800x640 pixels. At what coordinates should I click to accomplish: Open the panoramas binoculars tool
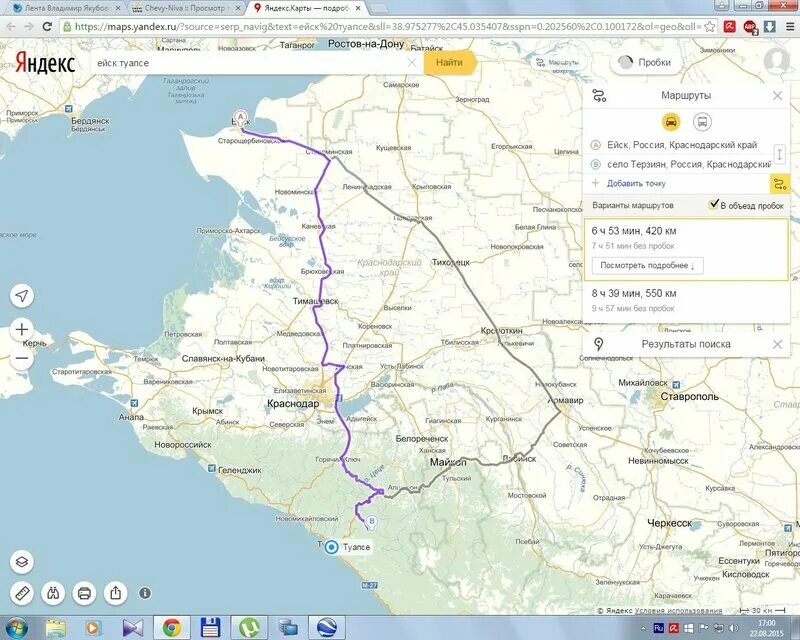click(x=53, y=594)
